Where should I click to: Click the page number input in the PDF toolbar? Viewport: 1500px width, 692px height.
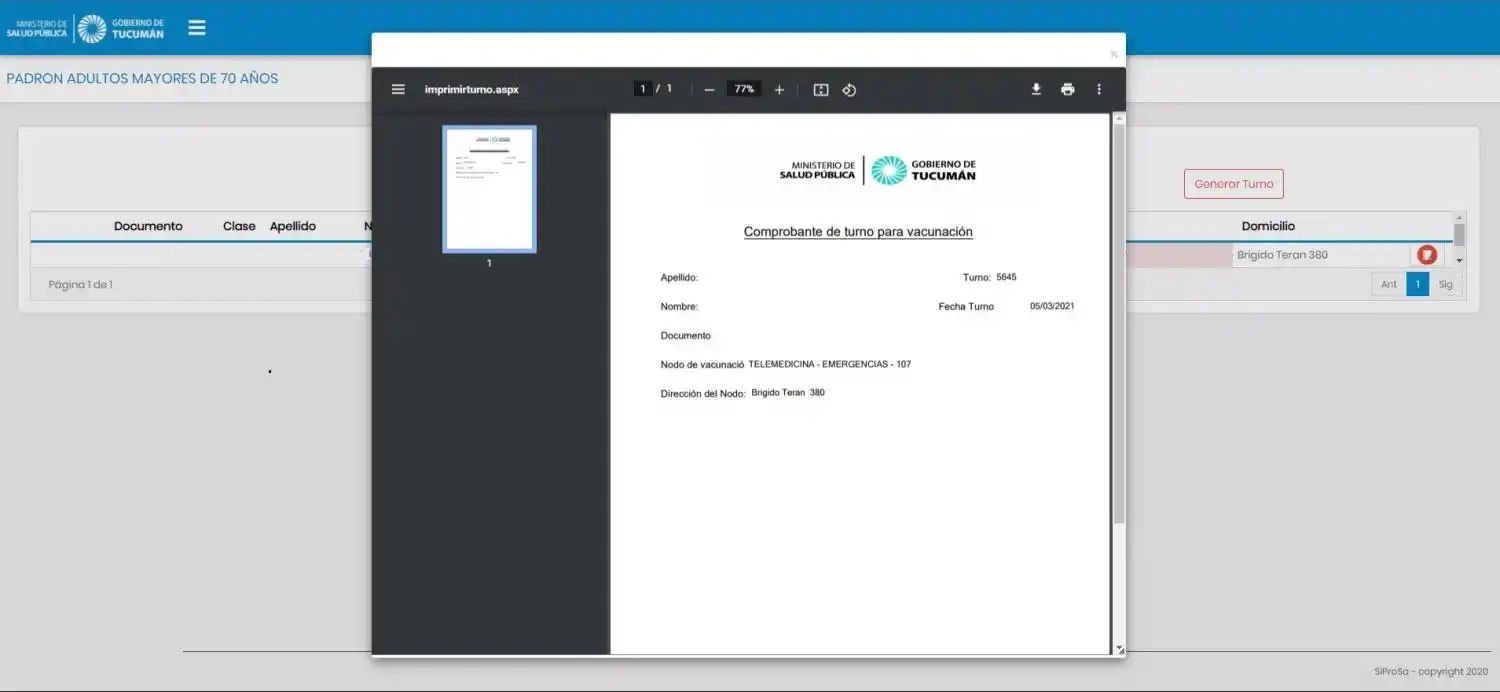(x=643, y=88)
